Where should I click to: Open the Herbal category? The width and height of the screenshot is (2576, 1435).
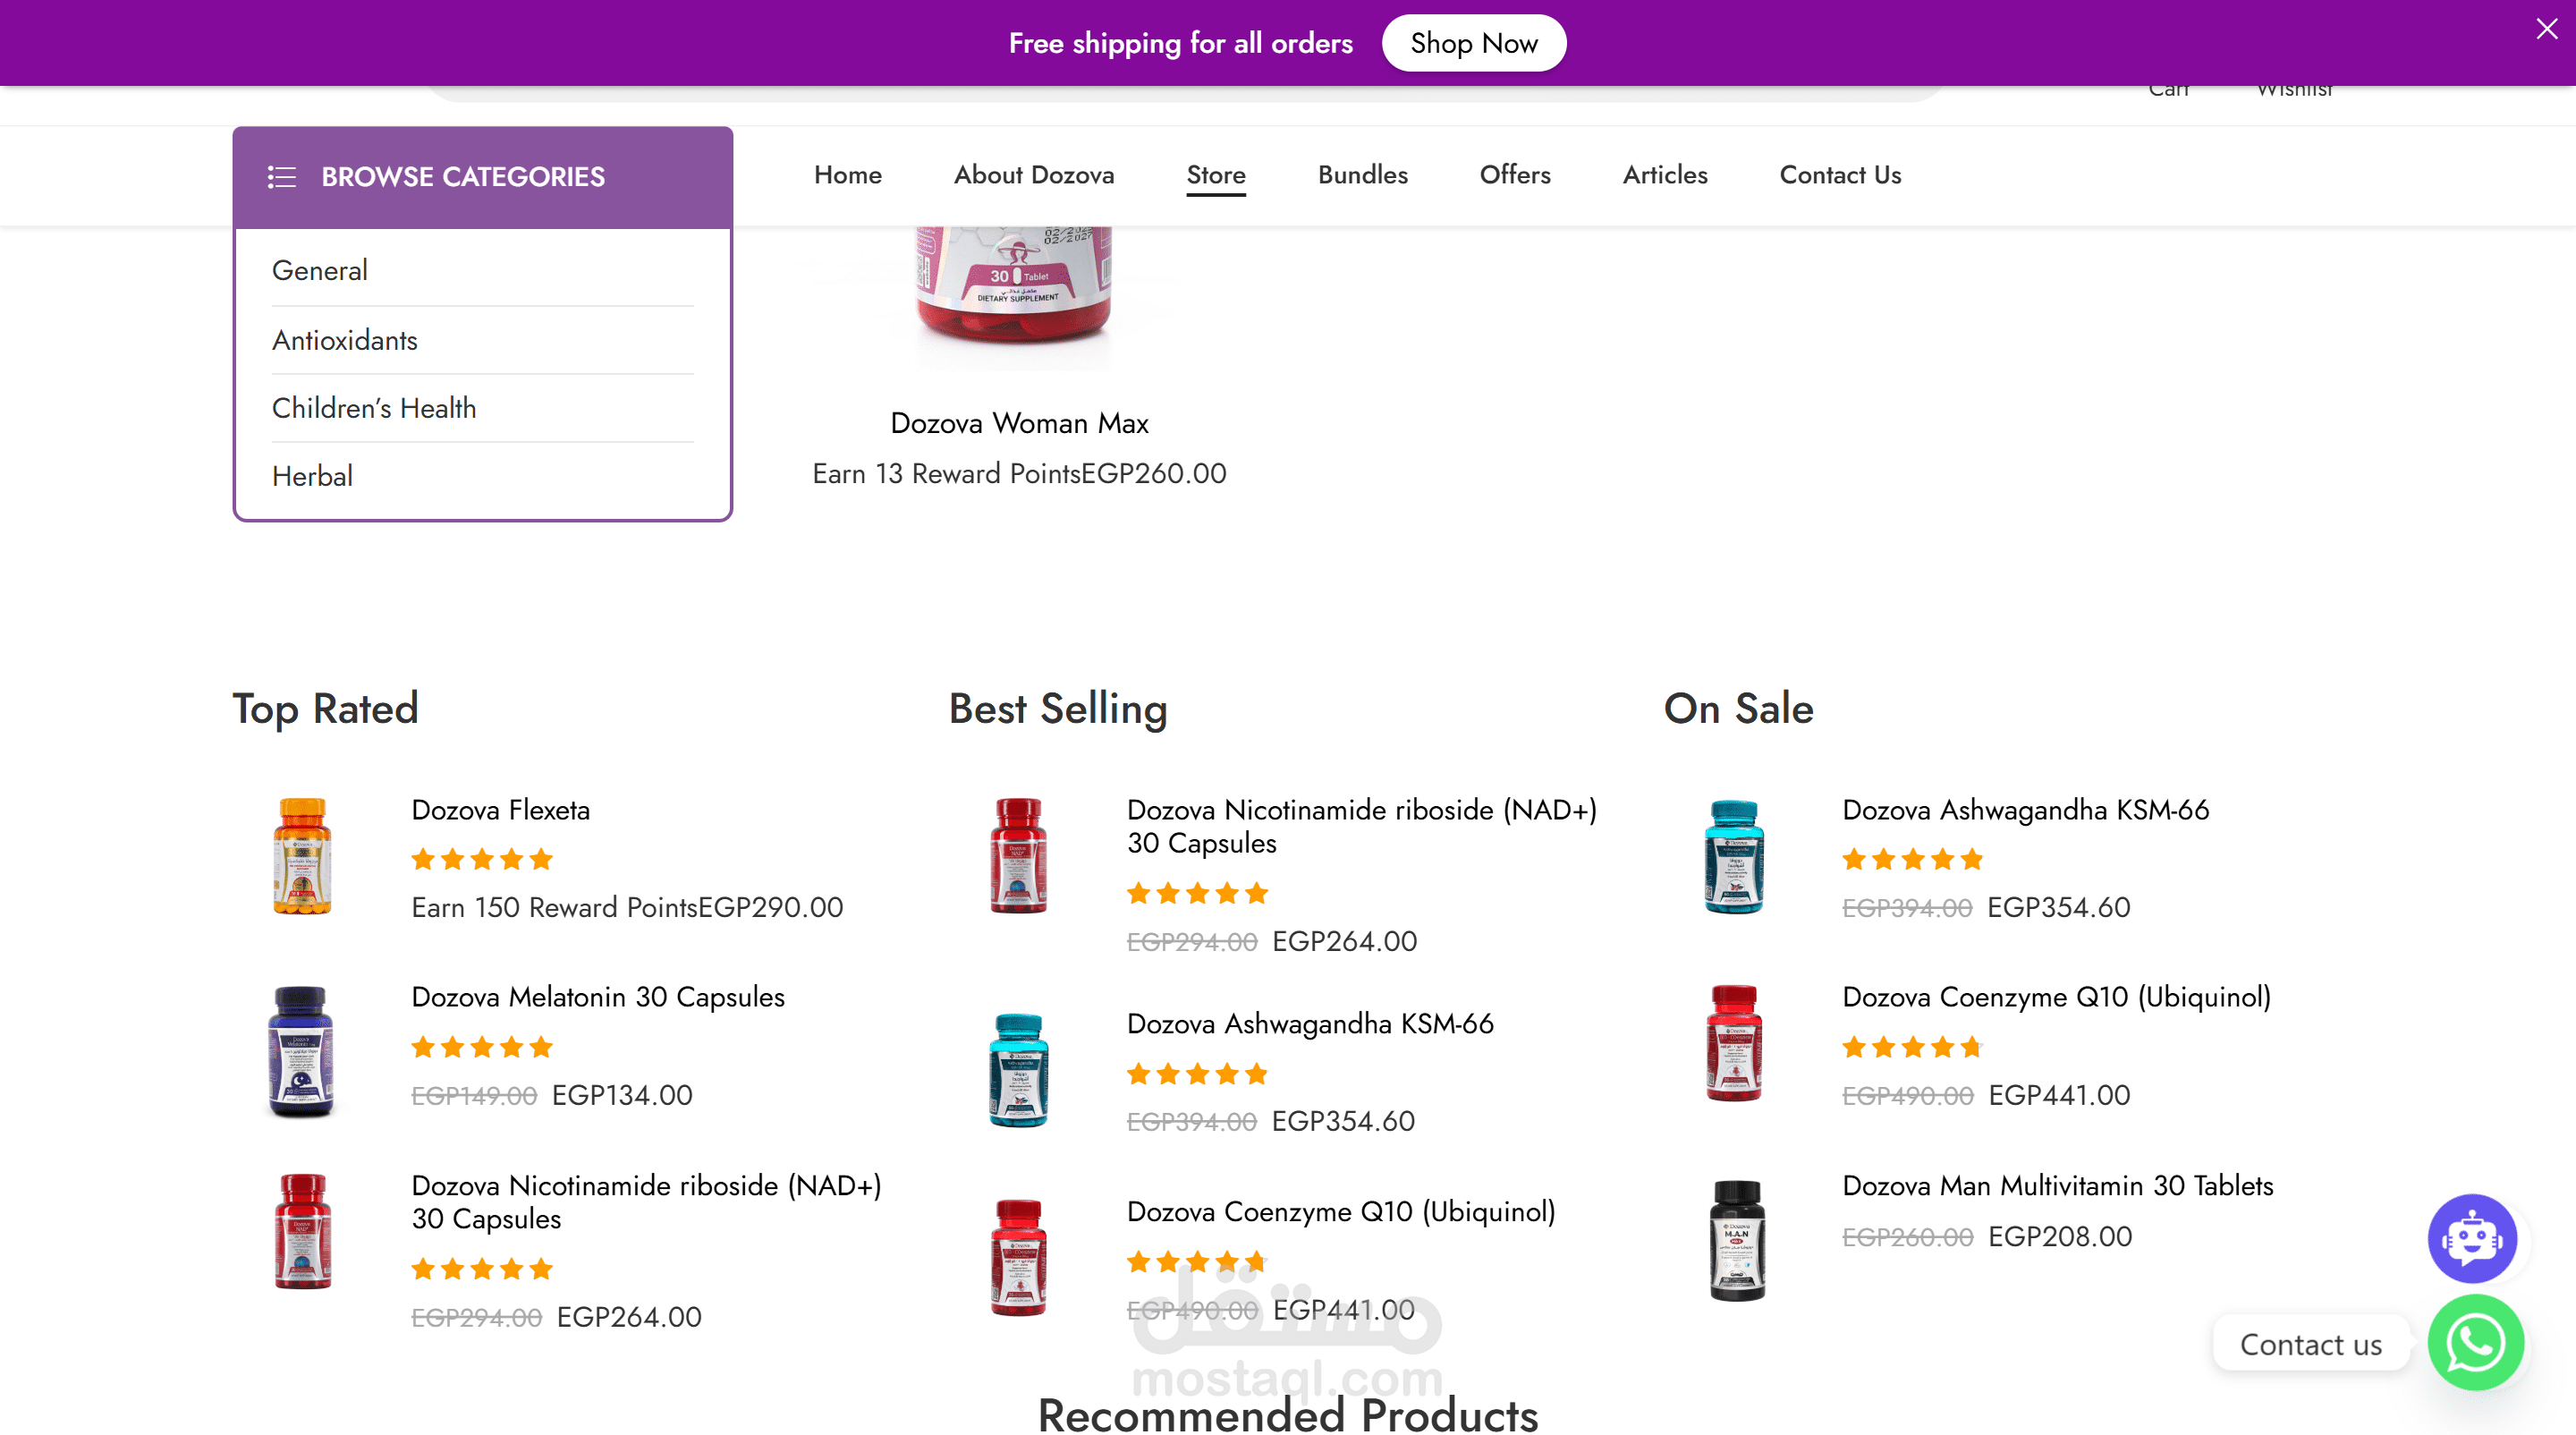point(312,476)
